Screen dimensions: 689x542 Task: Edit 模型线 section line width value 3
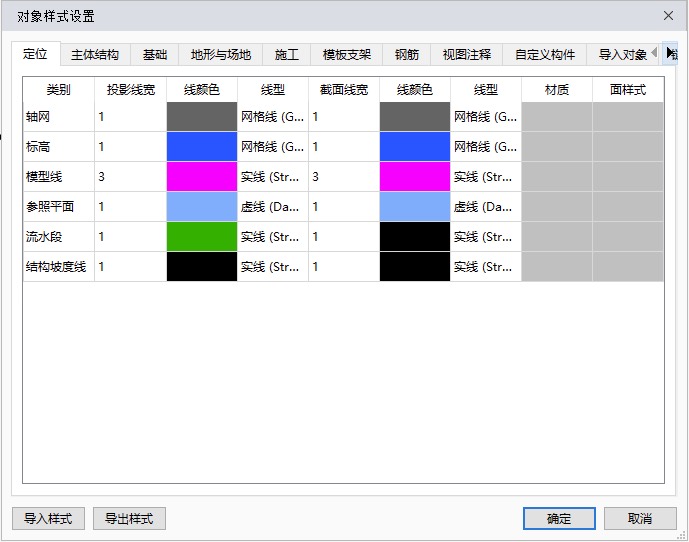pos(344,176)
